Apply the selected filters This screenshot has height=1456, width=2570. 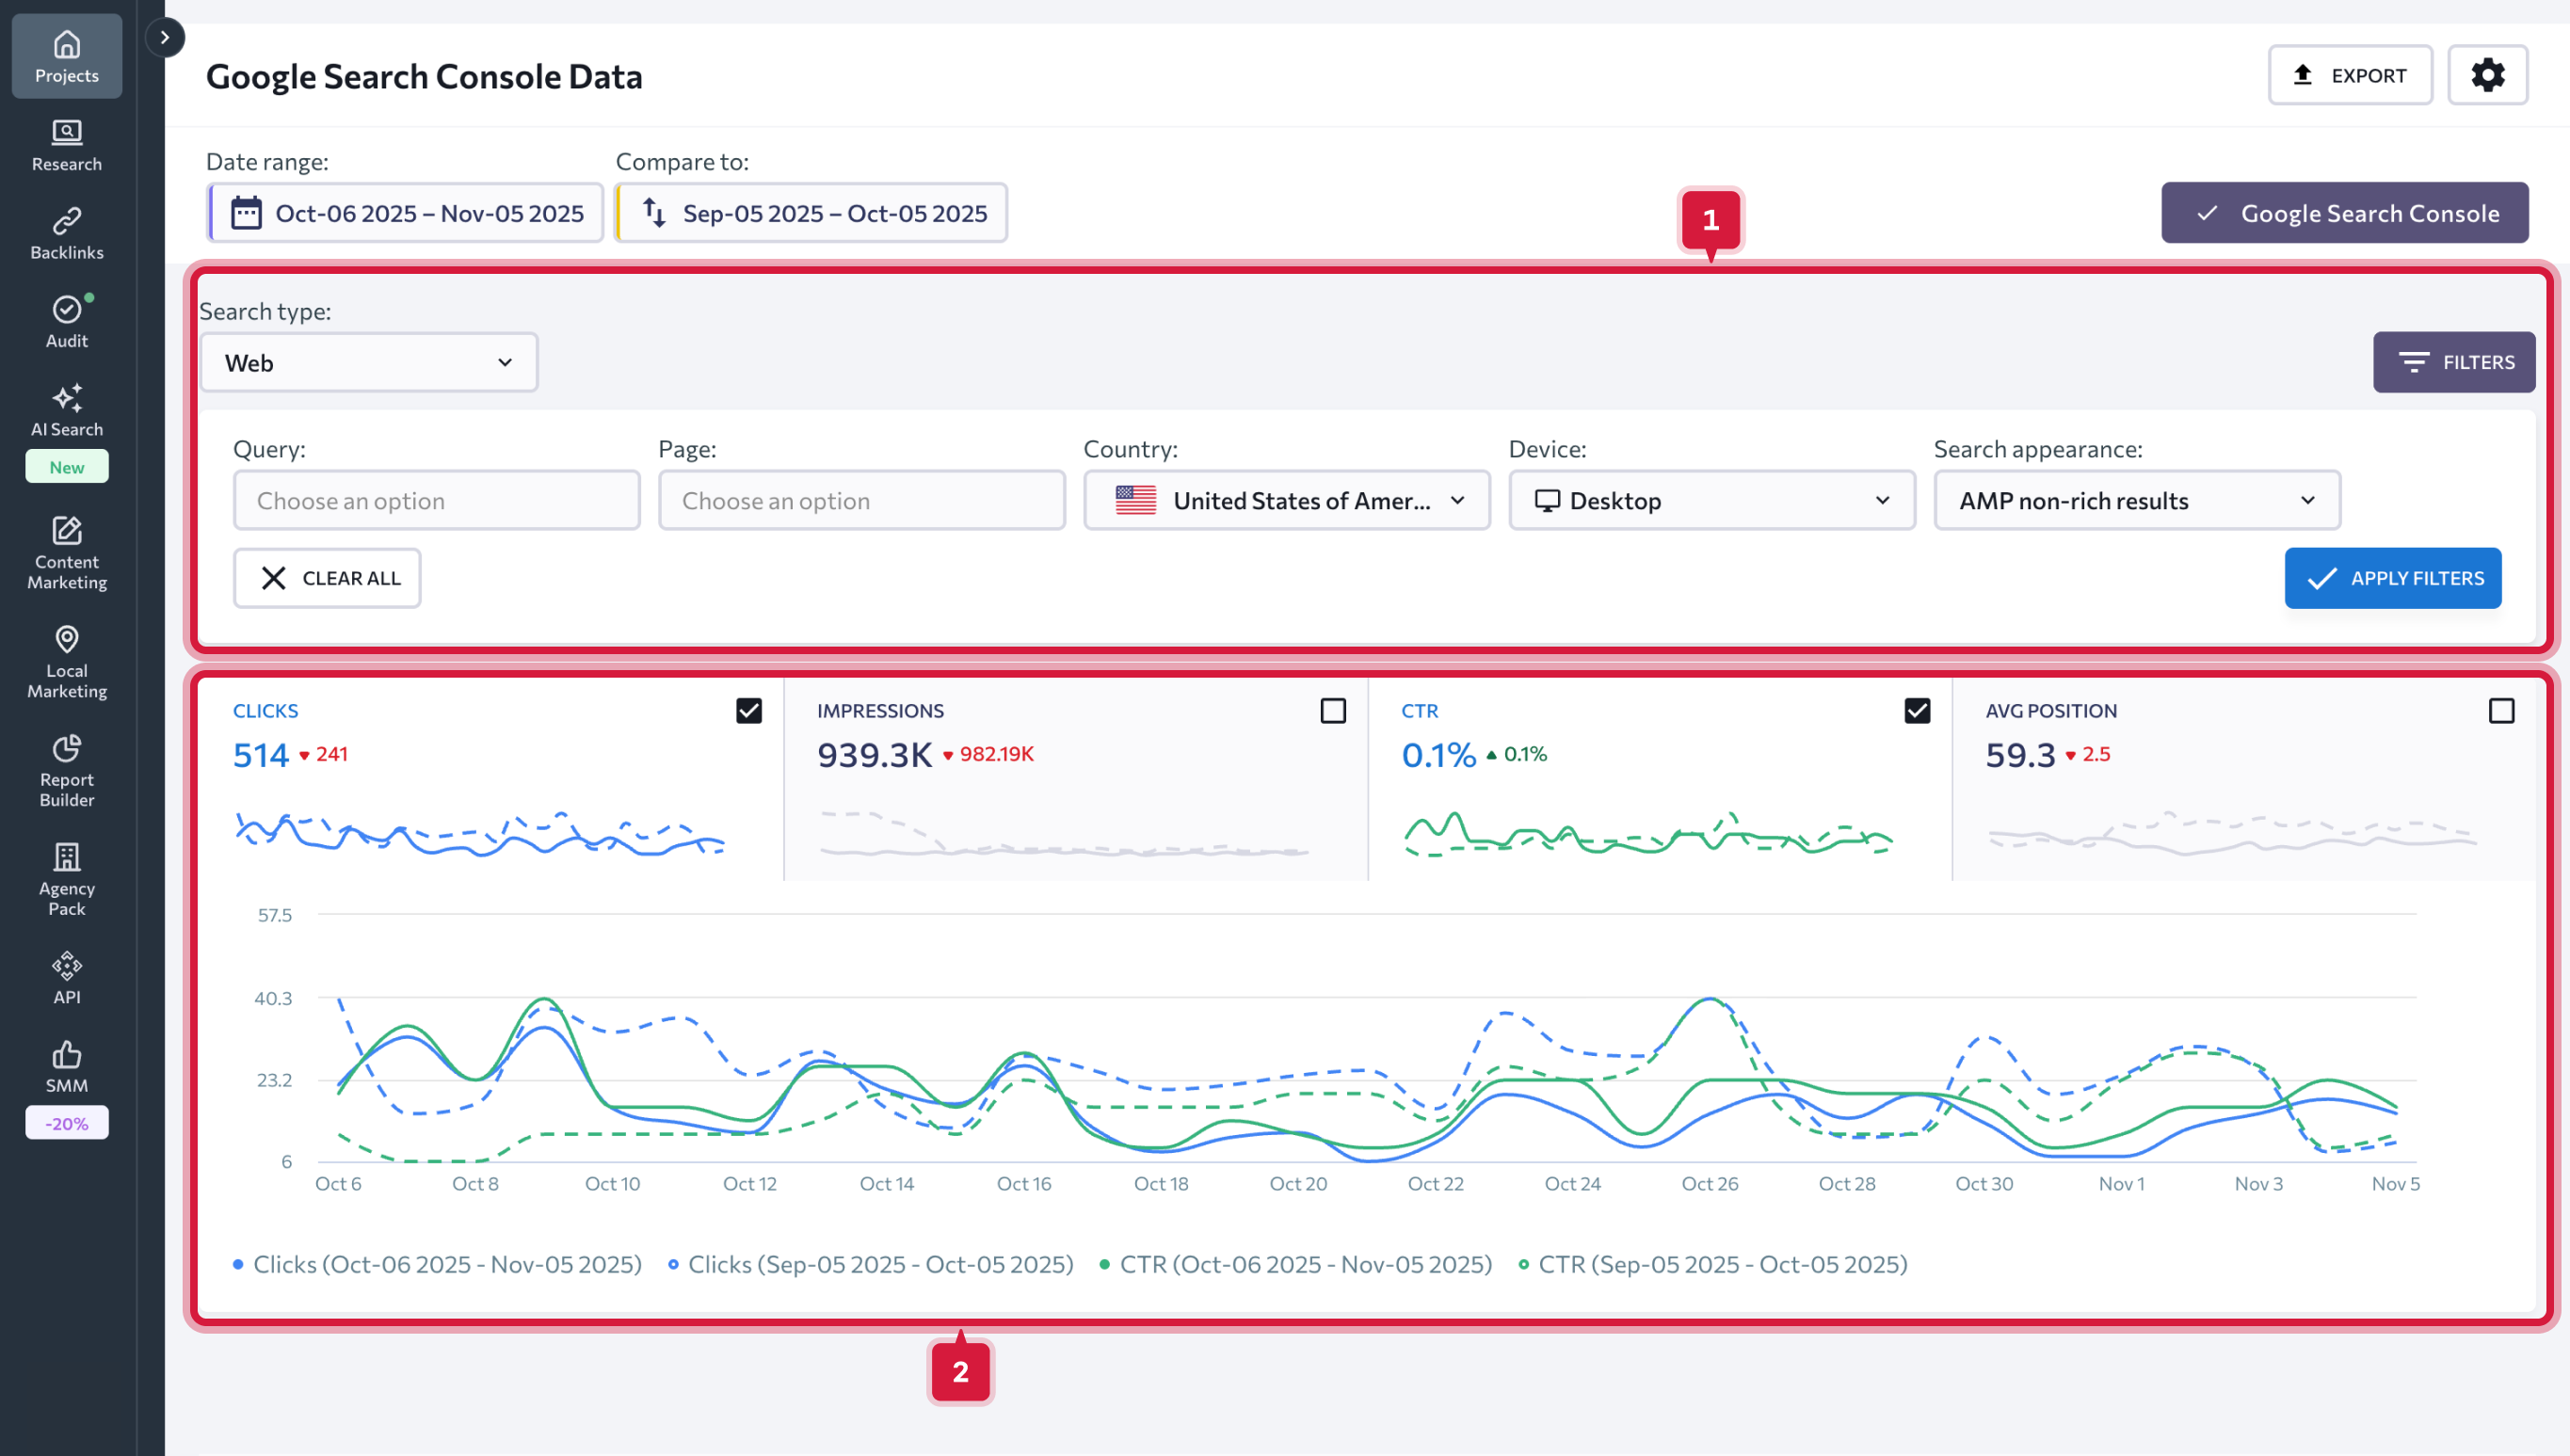[x=2393, y=578]
